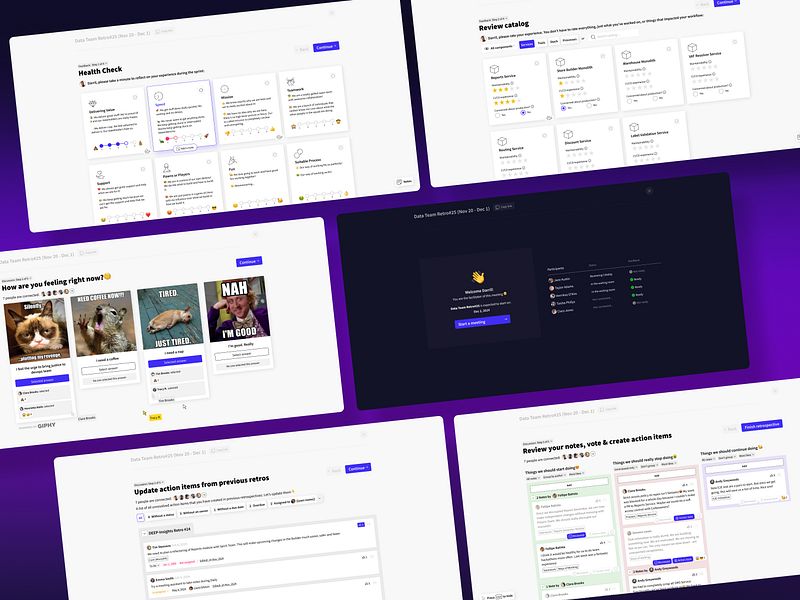Click the VAT Resolver Service cube icon

pos(692,47)
